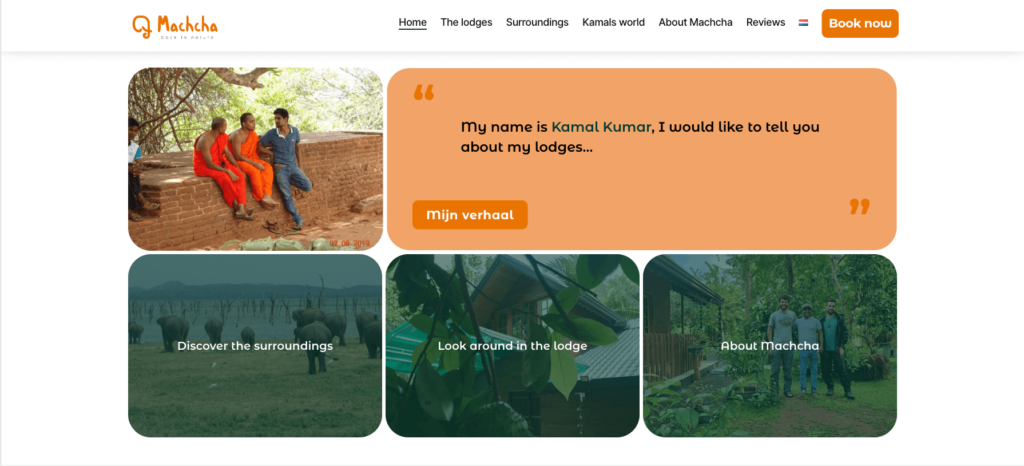Open the Discover the surroundings card
The image size is (1024, 466).
tap(255, 345)
